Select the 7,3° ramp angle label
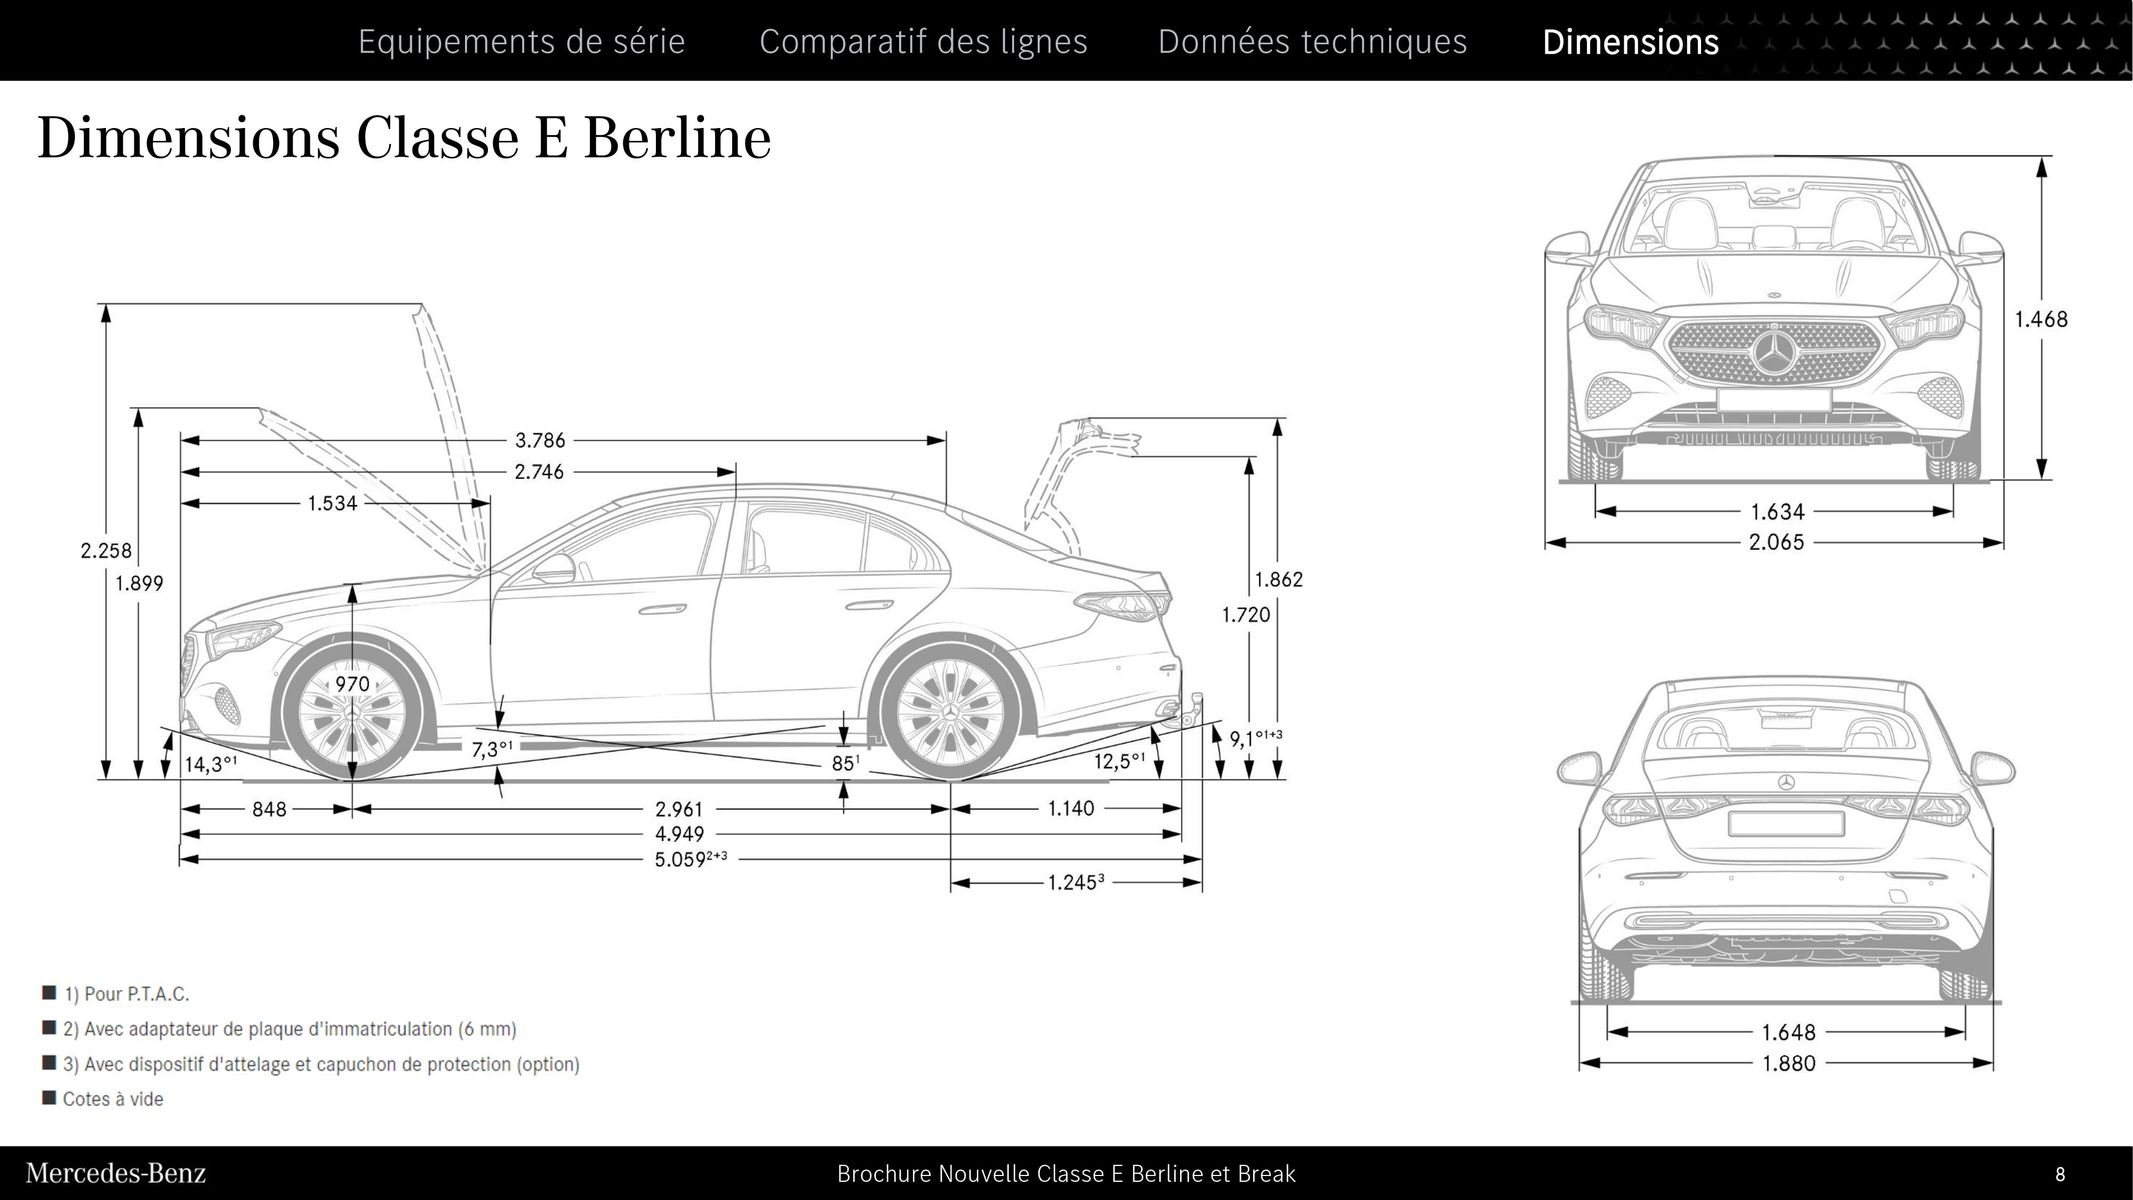This screenshot has height=1200, width=2133. point(492,749)
